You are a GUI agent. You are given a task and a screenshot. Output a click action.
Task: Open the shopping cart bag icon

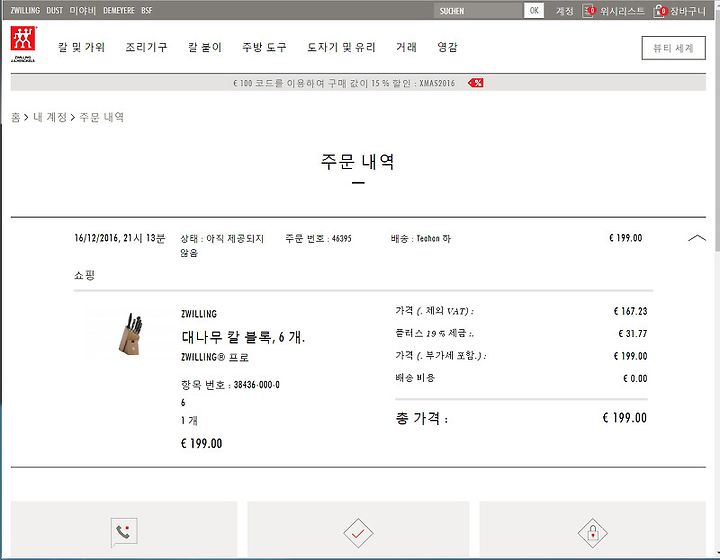[660, 11]
